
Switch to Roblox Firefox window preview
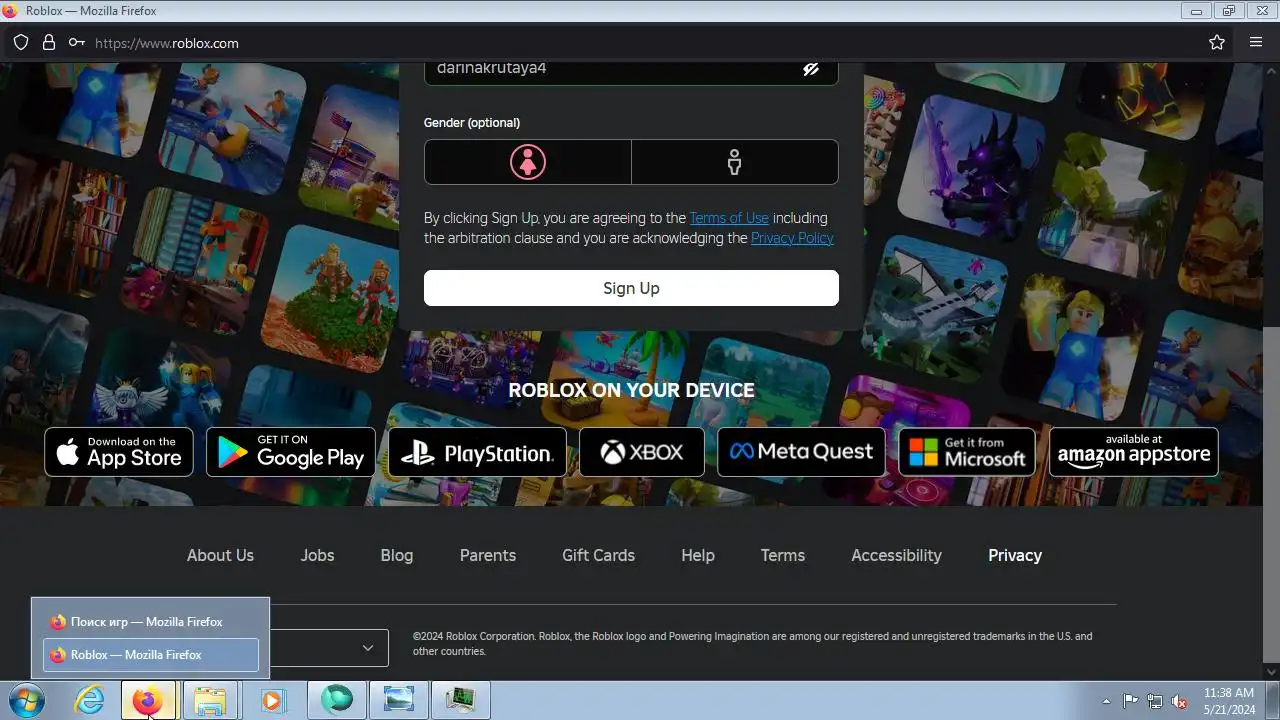150,655
